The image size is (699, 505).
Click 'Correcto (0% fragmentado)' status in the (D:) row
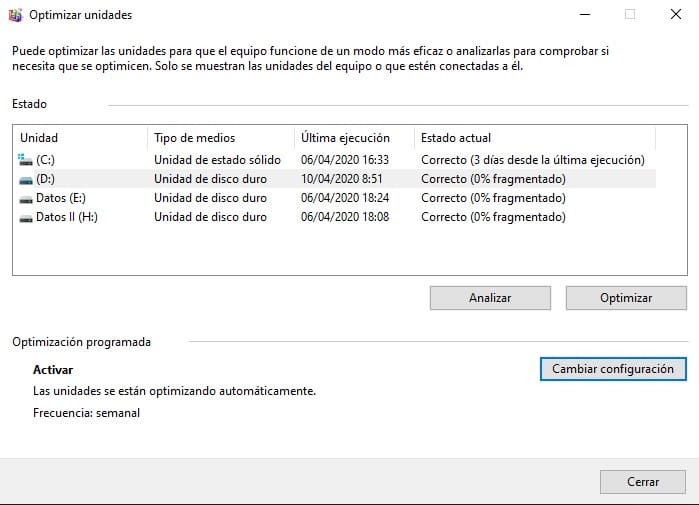(x=493, y=179)
